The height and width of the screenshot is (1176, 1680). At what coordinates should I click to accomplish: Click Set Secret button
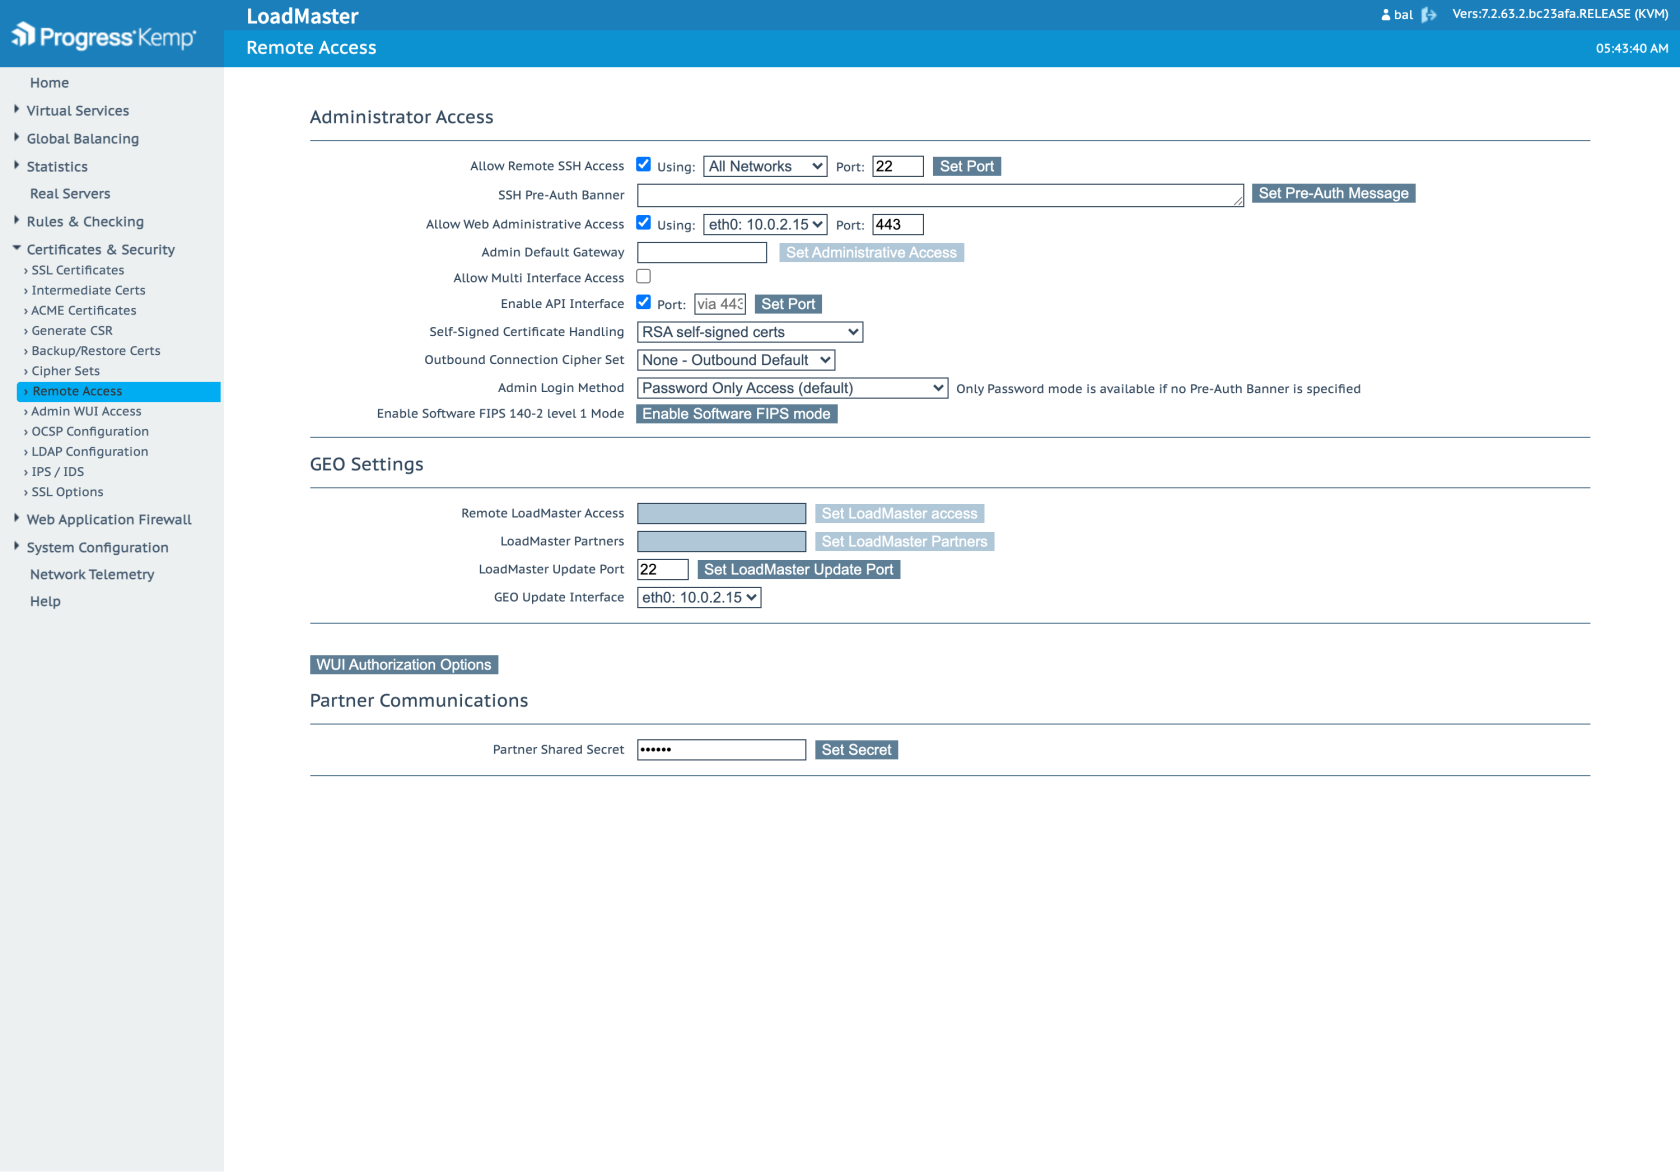856,750
